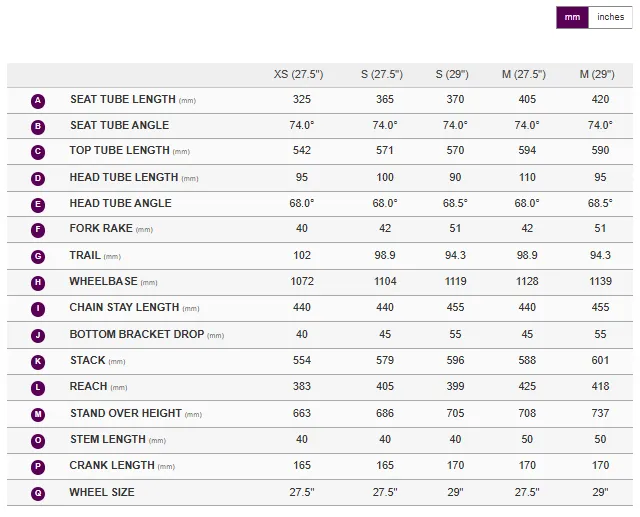The height and width of the screenshot is (517, 640).
Task: Click the F marker for fork rake
Action: click(38, 230)
